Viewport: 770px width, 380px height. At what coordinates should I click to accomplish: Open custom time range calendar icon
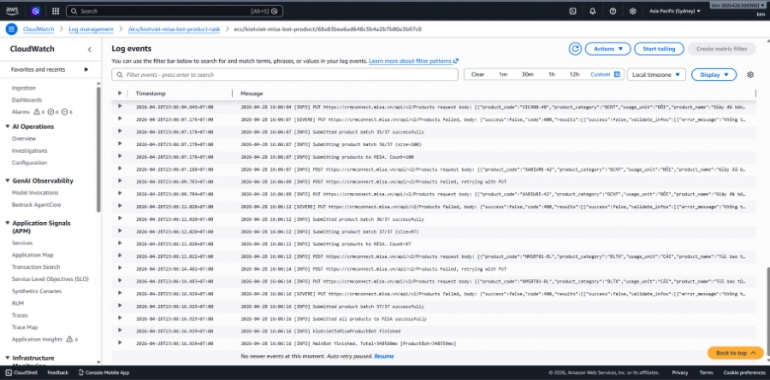point(617,74)
